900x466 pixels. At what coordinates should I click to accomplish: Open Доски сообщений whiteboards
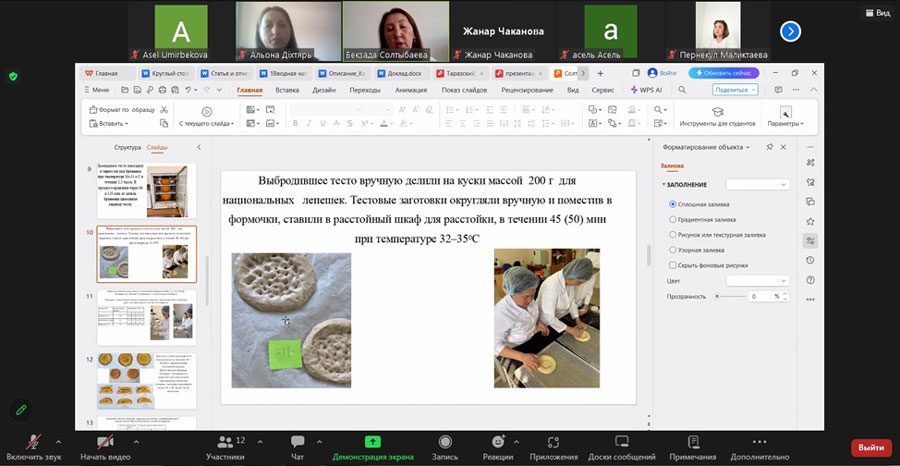pos(621,442)
